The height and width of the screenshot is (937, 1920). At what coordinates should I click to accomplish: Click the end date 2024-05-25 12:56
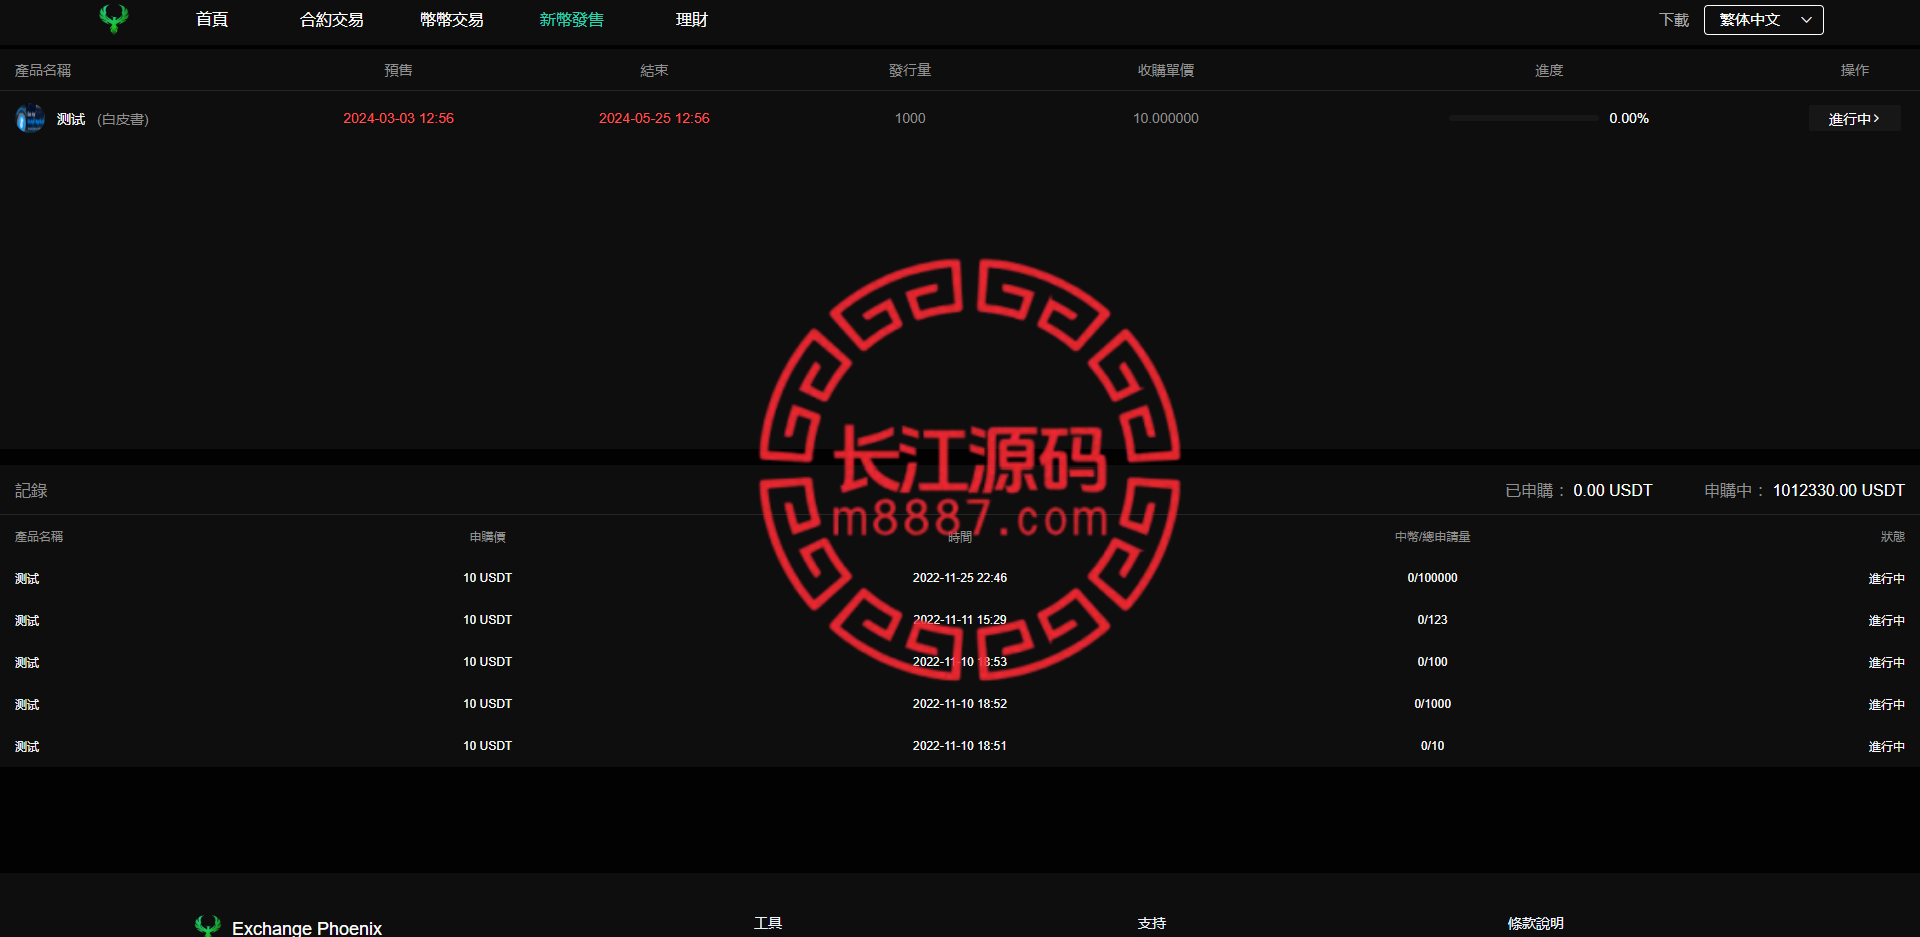coord(654,118)
